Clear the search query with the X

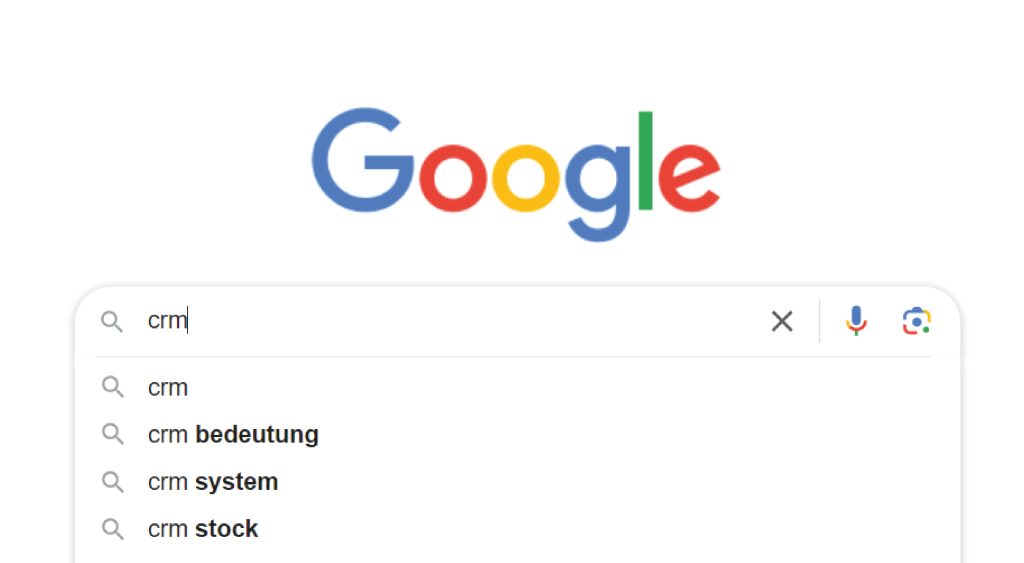click(782, 321)
